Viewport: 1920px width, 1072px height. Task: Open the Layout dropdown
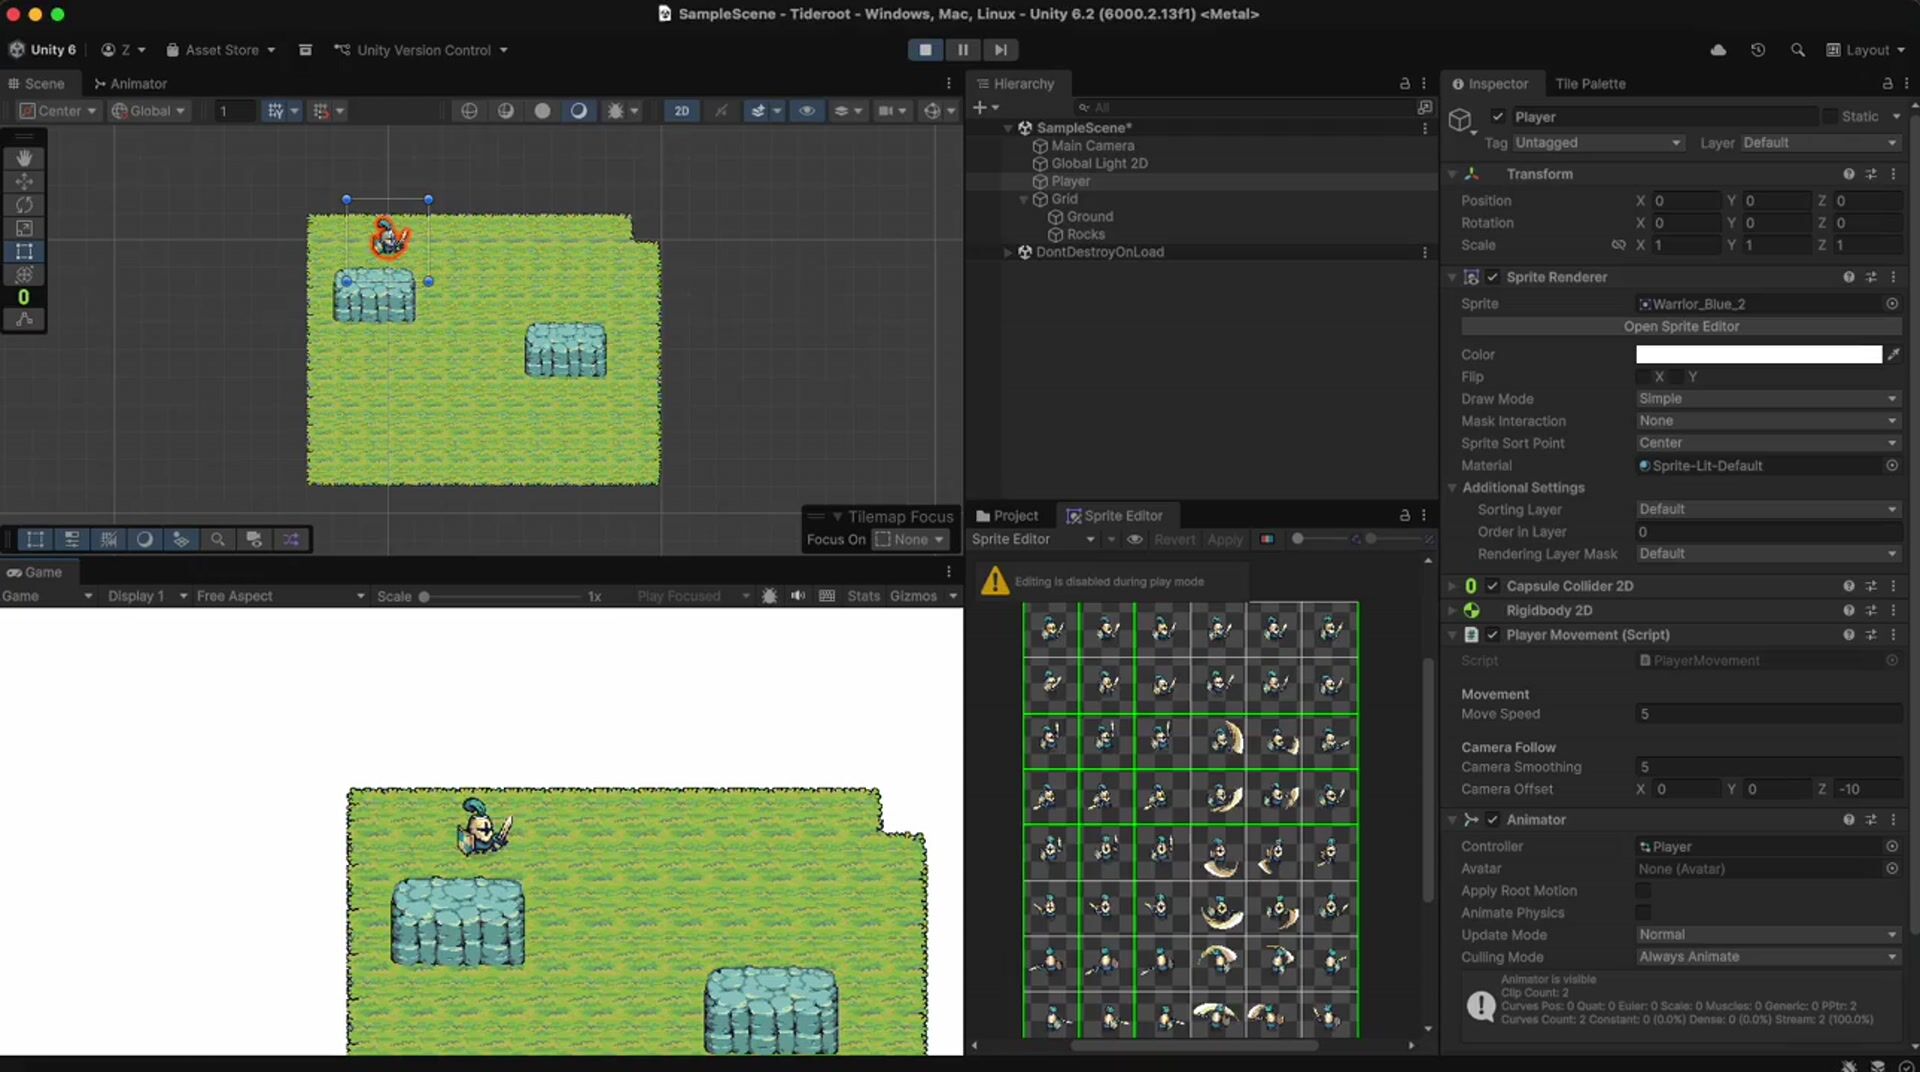pyautogui.click(x=1866, y=50)
